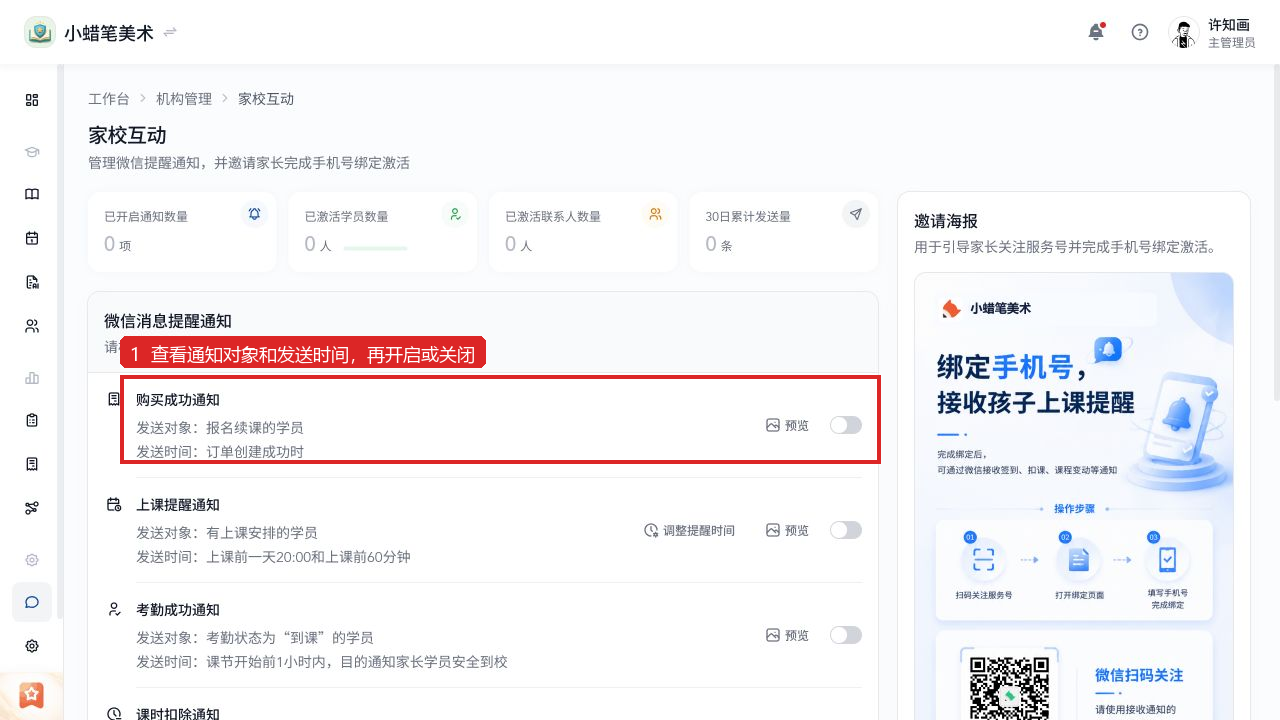This screenshot has height=720, width=1280.
Task: Click the 小蜡笔美术 shield logo
Action: pos(40,32)
